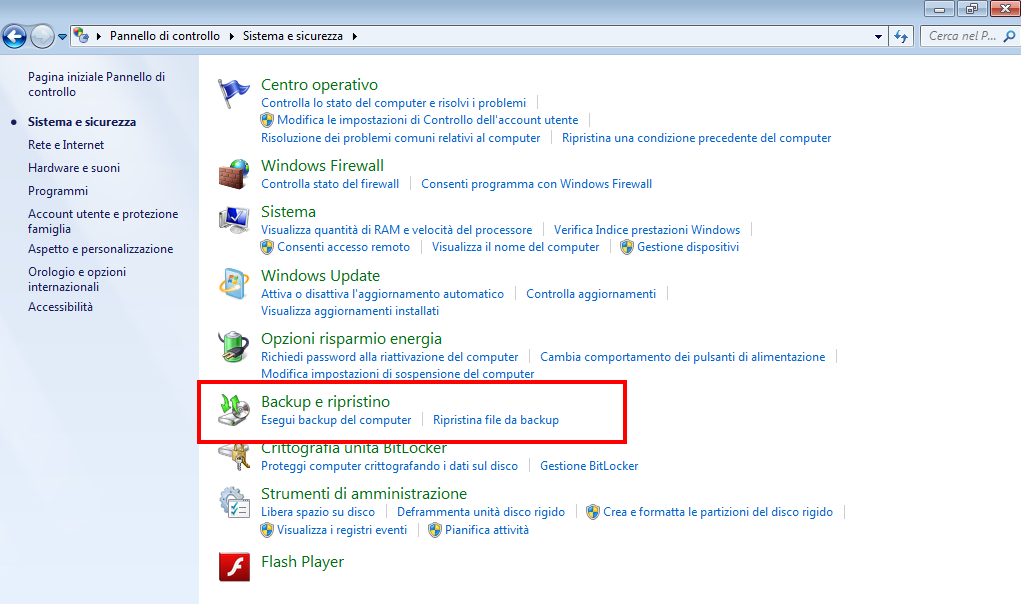Open the Flash Player heading link
Viewport: 1021px width, 604px height.
[302, 562]
